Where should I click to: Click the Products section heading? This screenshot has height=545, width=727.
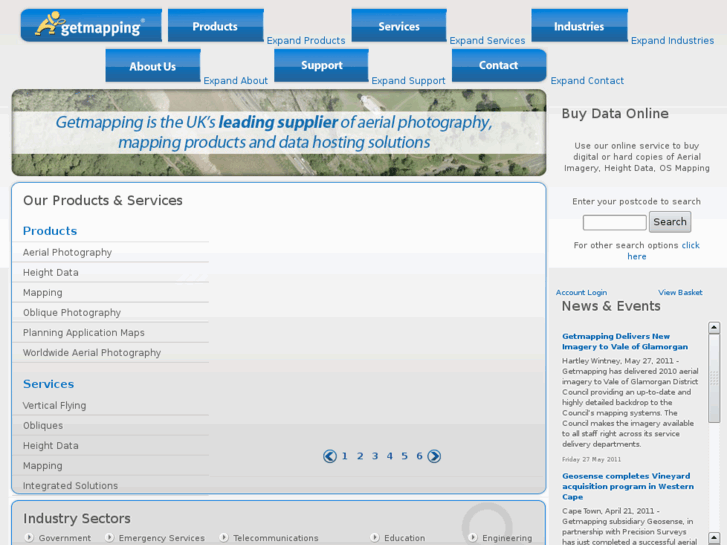[50, 231]
